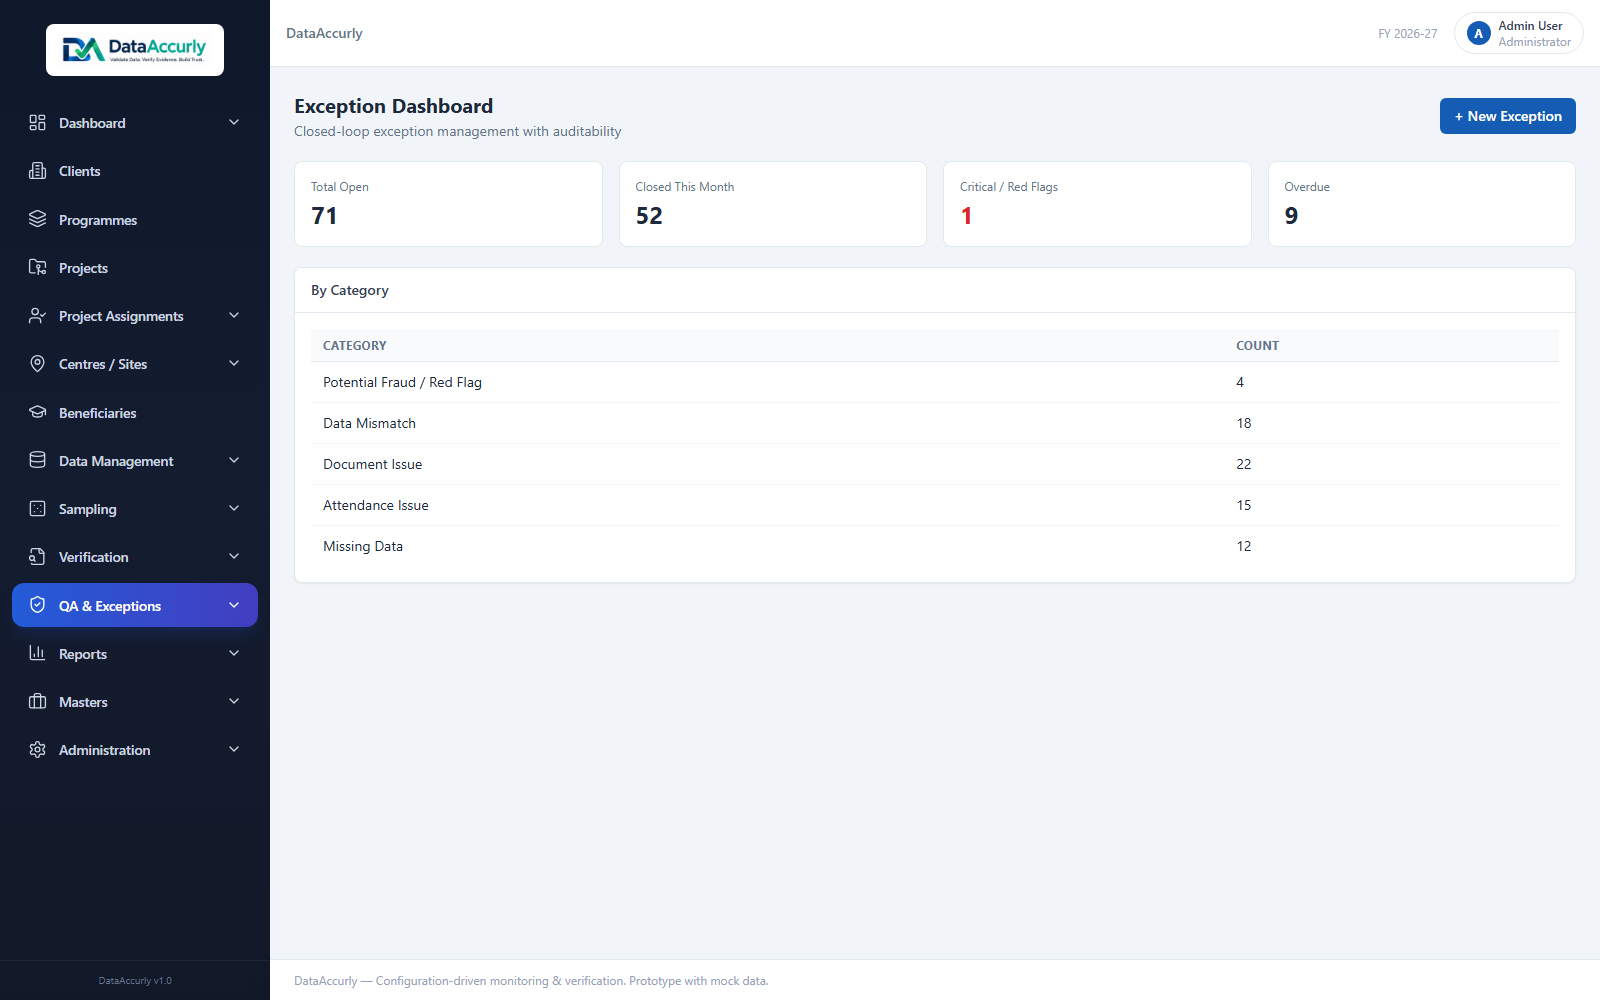Click the Potential Fraud / Red Flag row
This screenshot has width=1600, height=1000.
[935, 382]
